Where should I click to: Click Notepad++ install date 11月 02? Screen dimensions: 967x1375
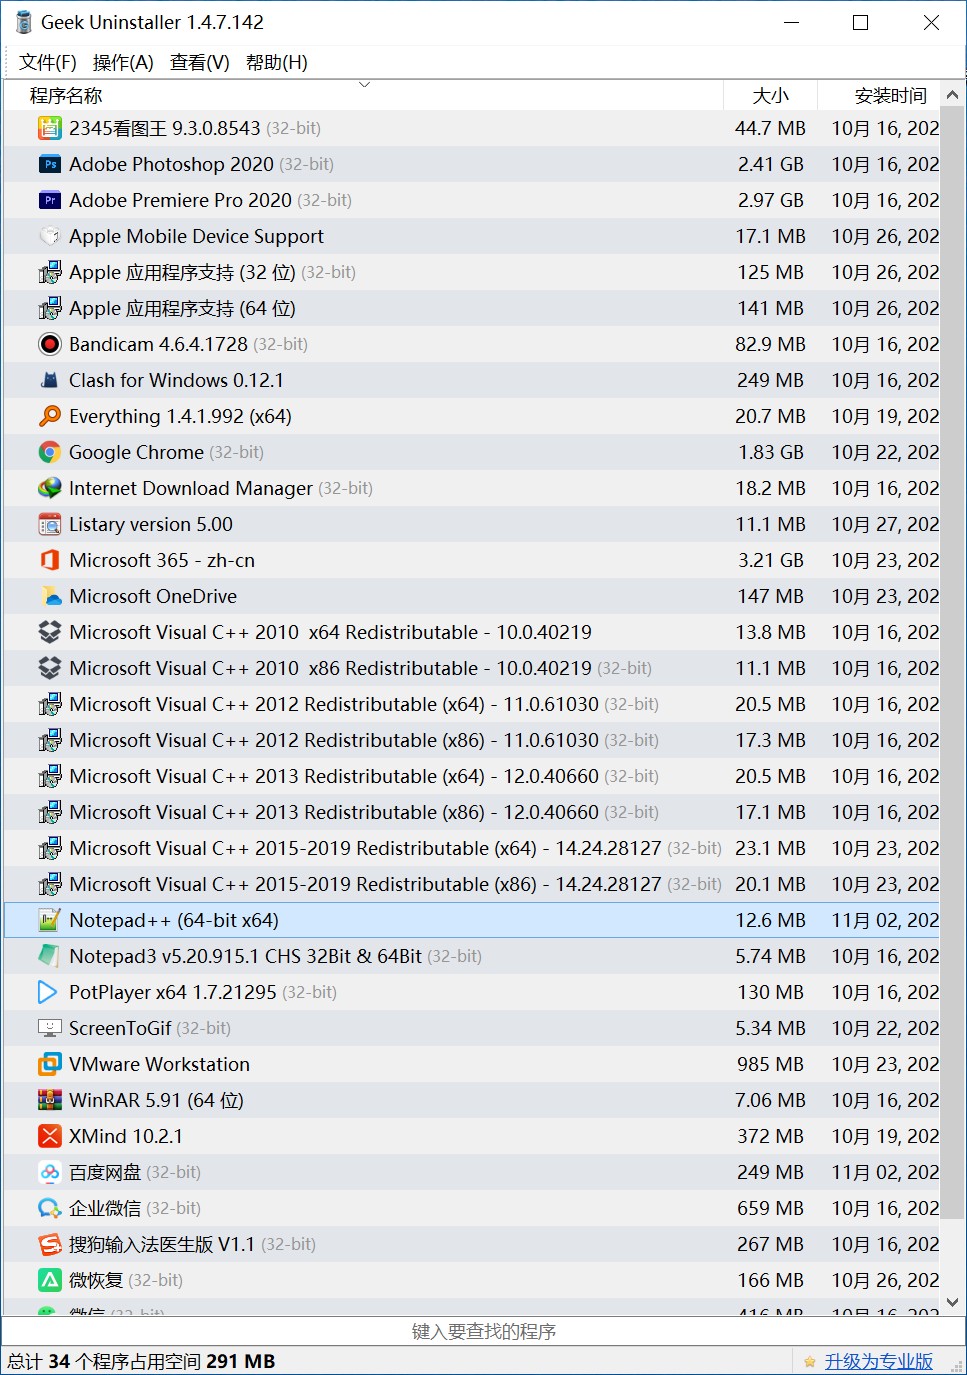coord(885,920)
